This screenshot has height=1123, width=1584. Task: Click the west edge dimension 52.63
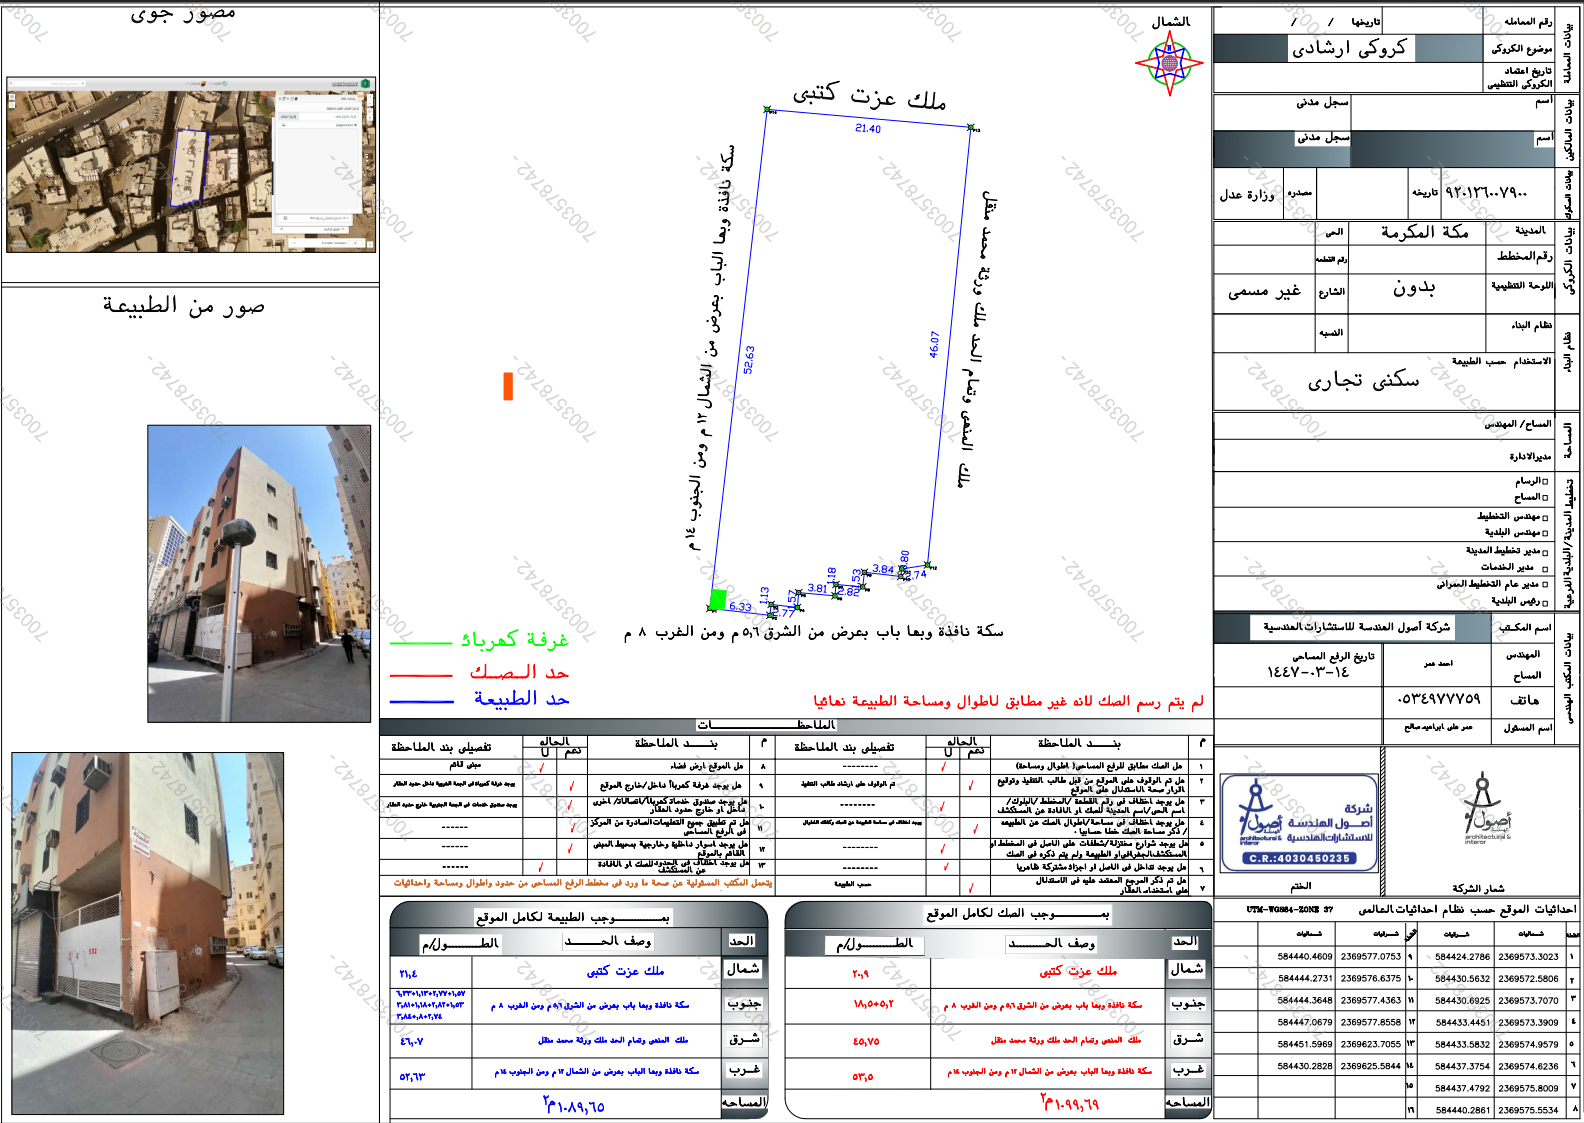click(749, 360)
